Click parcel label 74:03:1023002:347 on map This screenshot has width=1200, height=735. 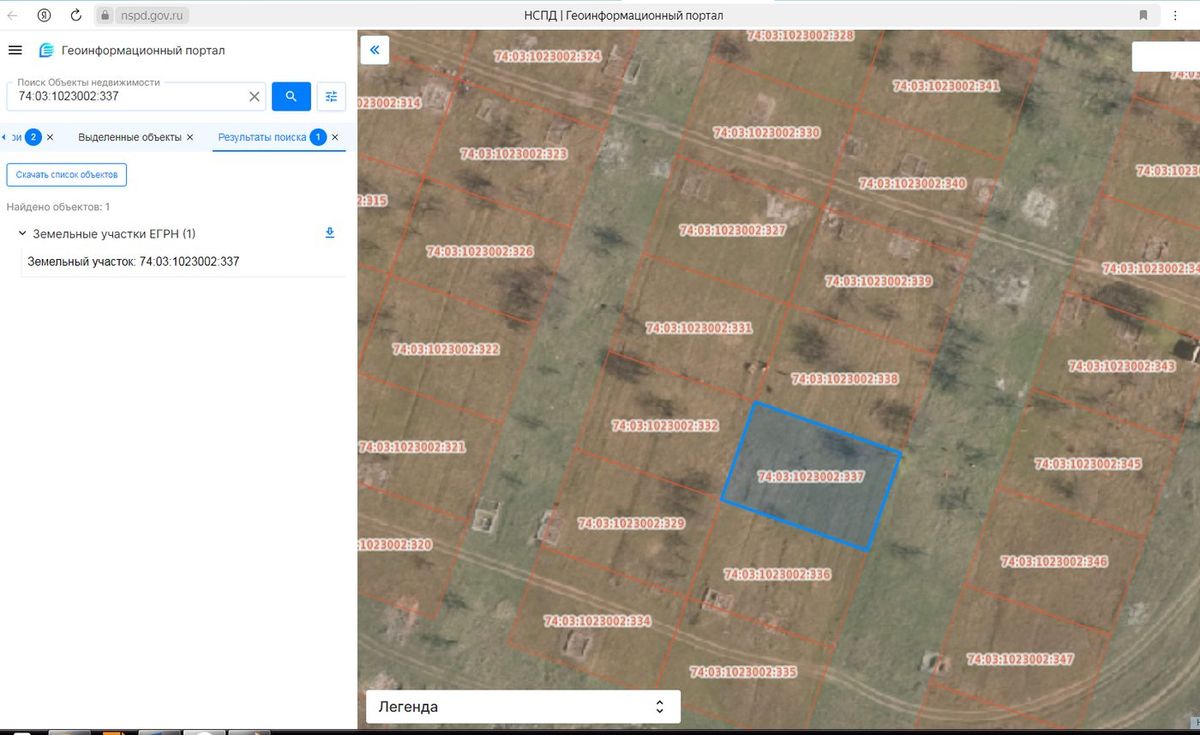pyautogui.click(x=1020, y=660)
